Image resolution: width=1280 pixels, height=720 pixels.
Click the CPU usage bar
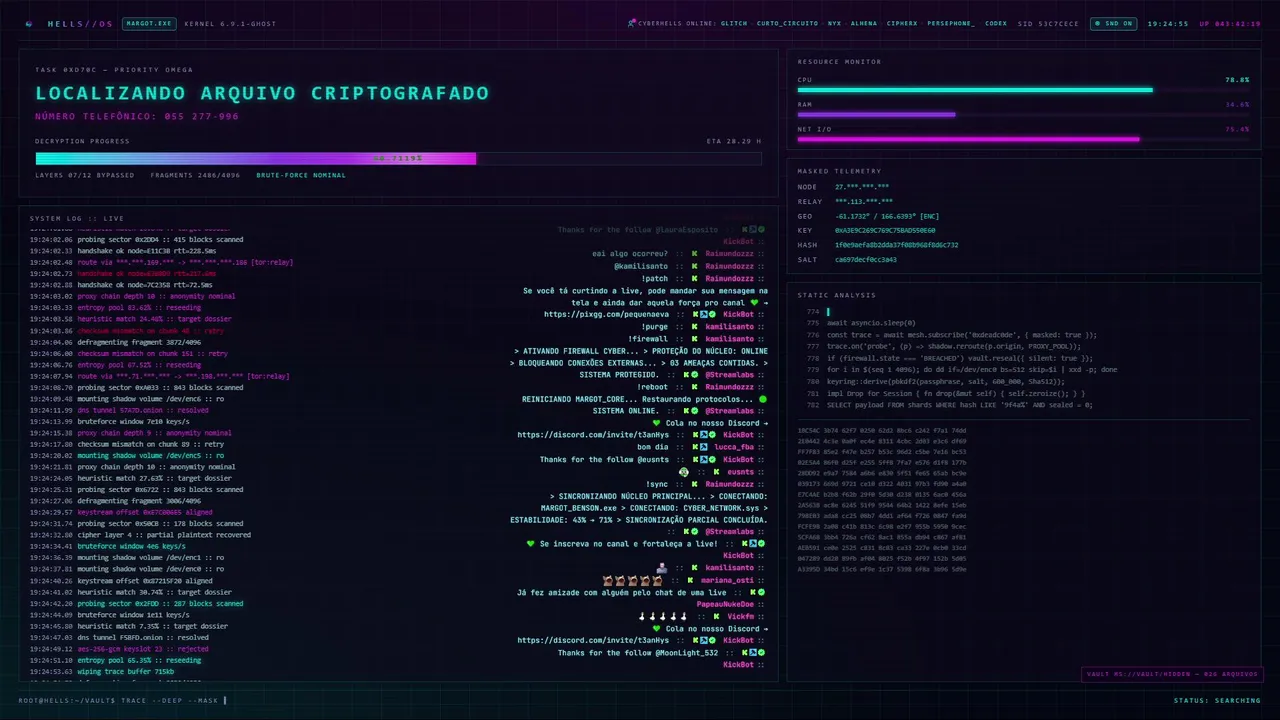pyautogui.click(x=1023, y=90)
